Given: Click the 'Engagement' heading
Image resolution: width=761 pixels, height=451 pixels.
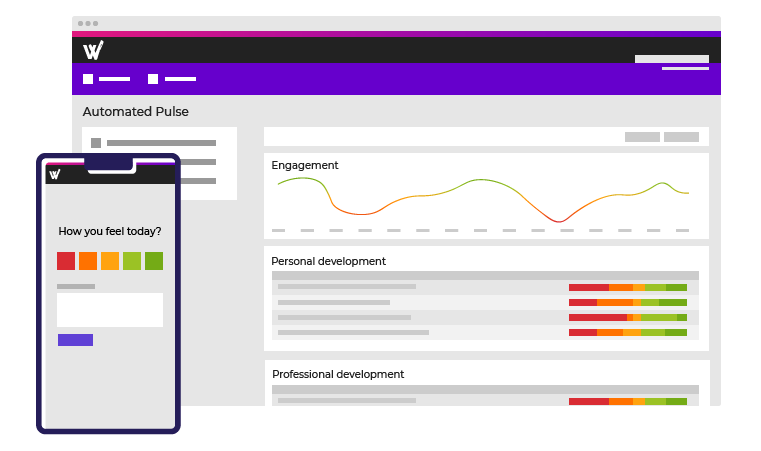Looking at the screenshot, I should click(304, 165).
